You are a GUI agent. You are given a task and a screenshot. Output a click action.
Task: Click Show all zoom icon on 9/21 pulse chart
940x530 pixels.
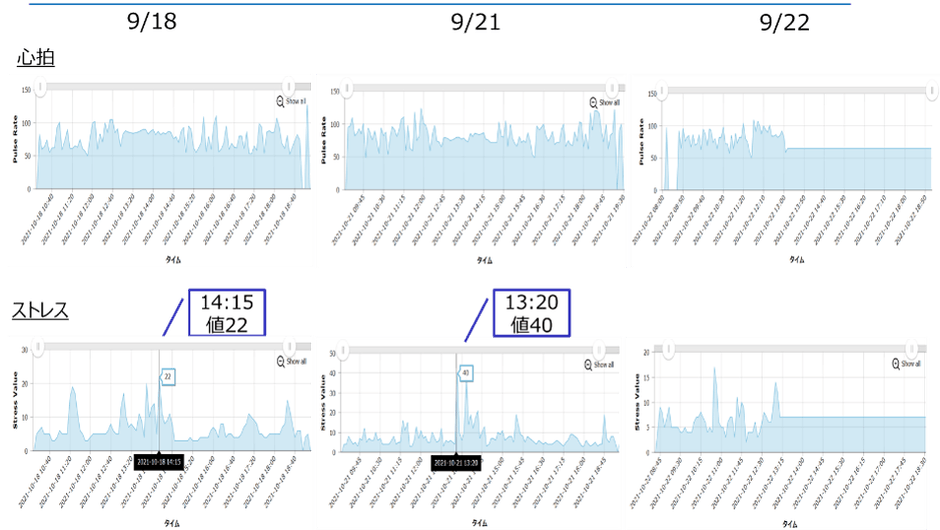(x=593, y=103)
